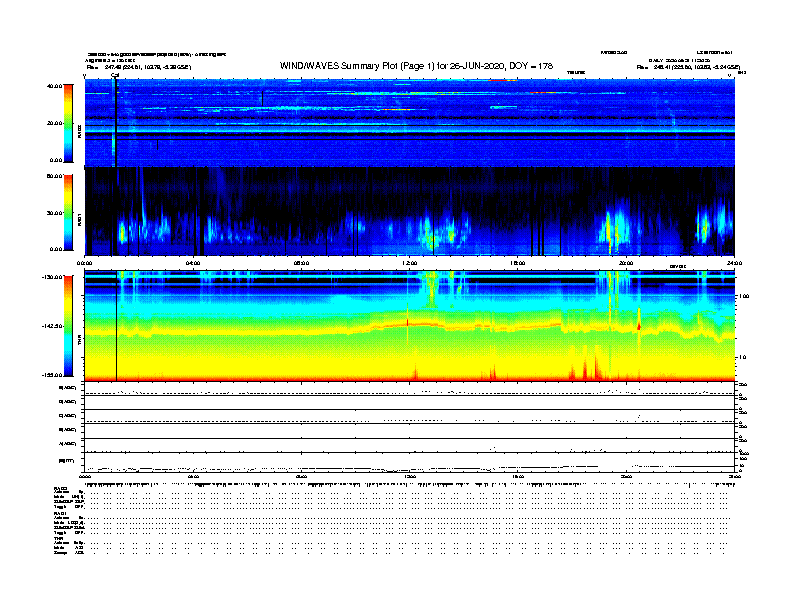Click the 40.00 tick on RAD2 color scale

click(x=54, y=86)
